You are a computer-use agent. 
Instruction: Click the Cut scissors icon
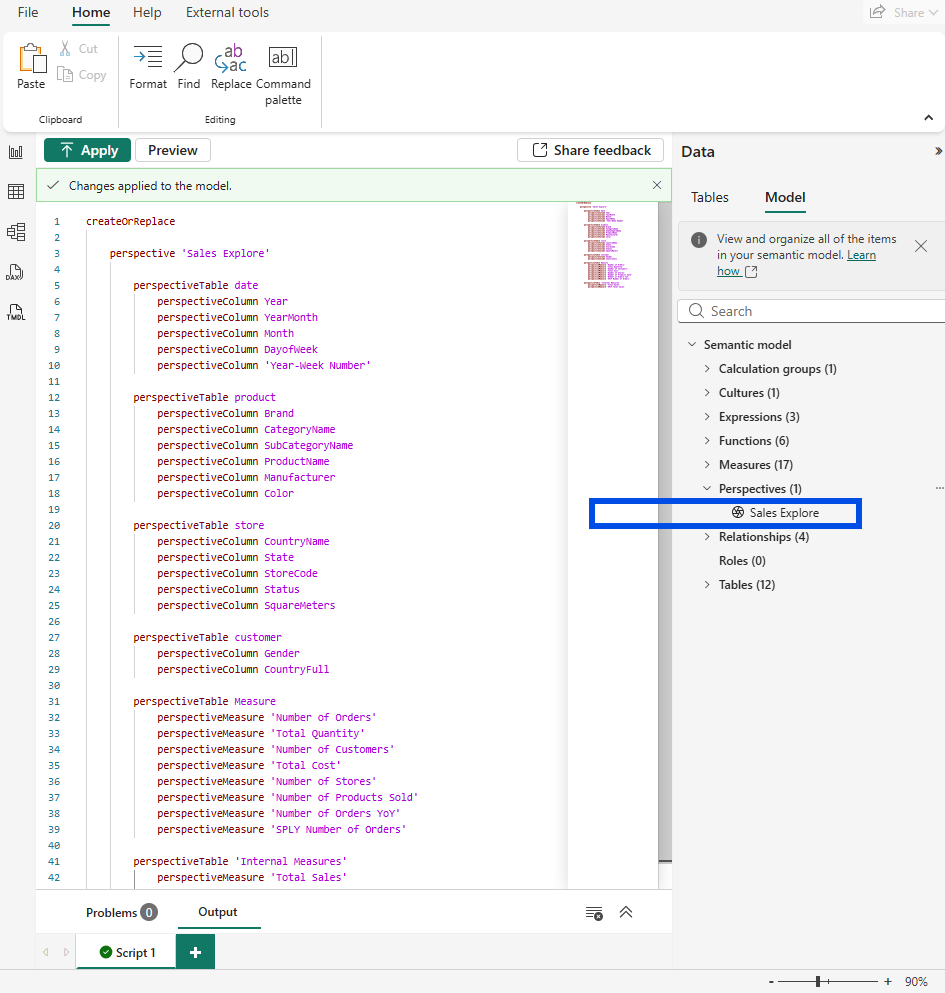65,48
